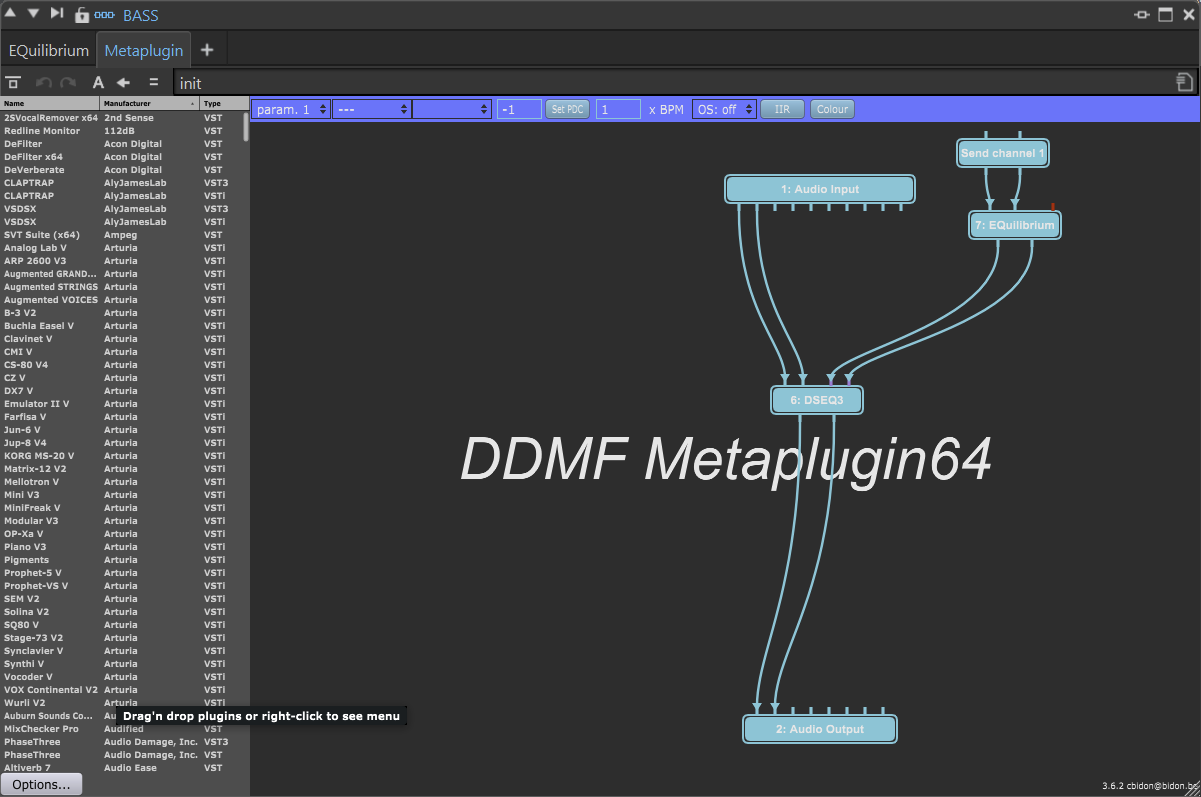
Task: Click the equals icon before the init field
Action: pos(152,82)
